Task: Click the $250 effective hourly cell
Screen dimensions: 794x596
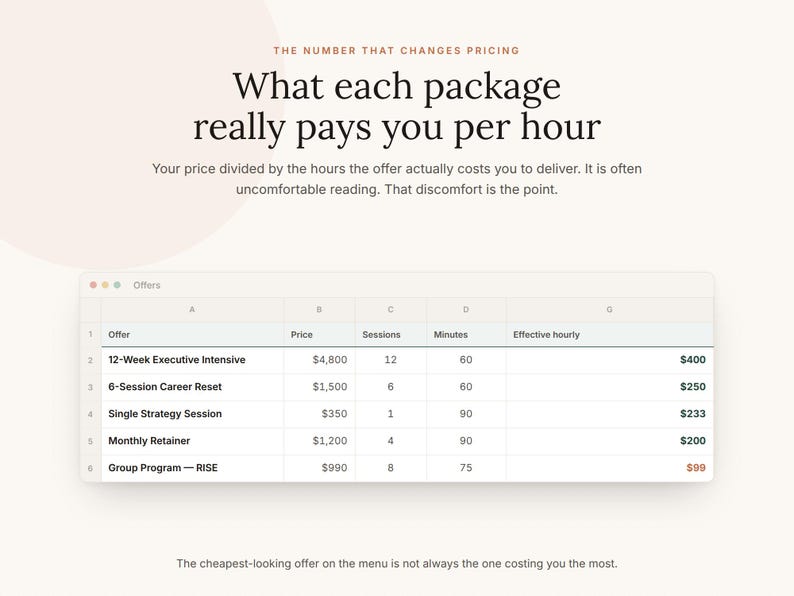Action: tap(610, 387)
